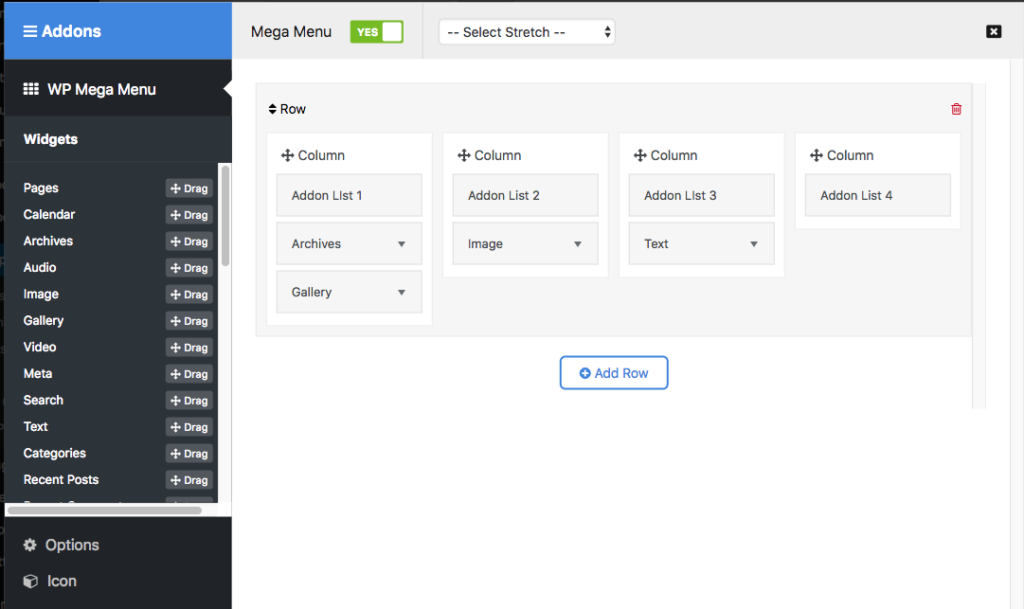Open the Select Stretch dropdown
Image resolution: width=1024 pixels, height=609 pixels.
pyautogui.click(x=527, y=31)
